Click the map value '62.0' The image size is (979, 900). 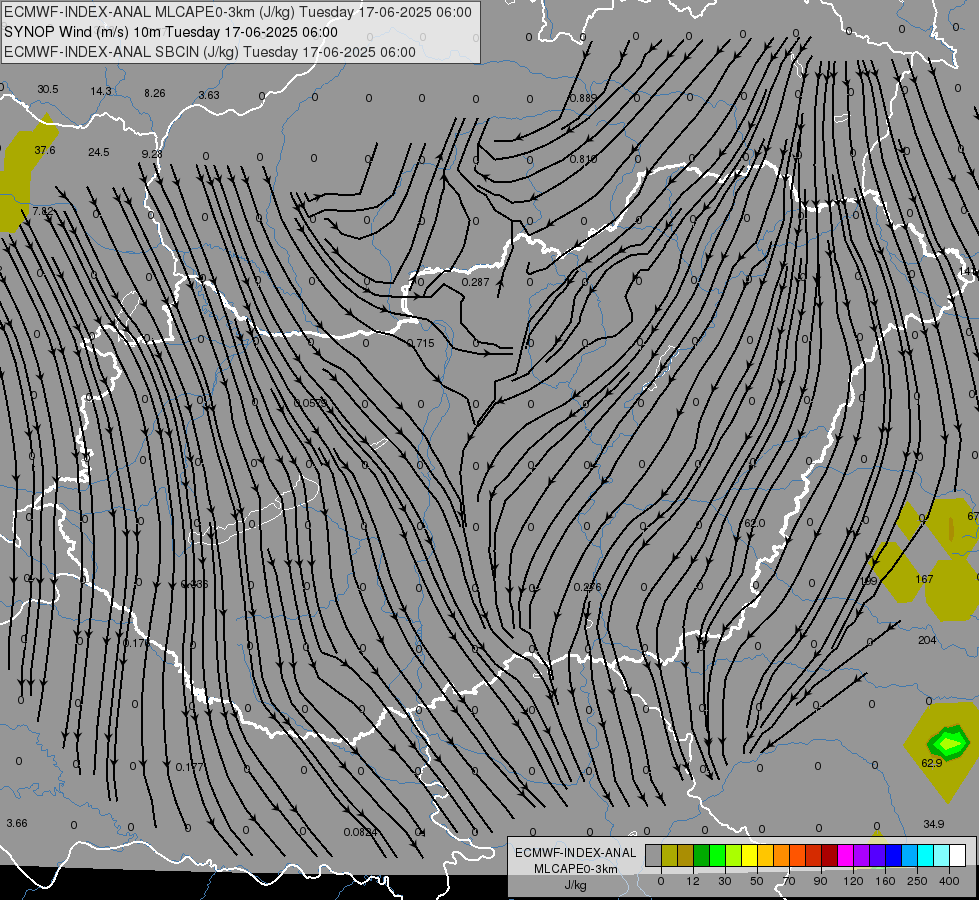pos(755,523)
